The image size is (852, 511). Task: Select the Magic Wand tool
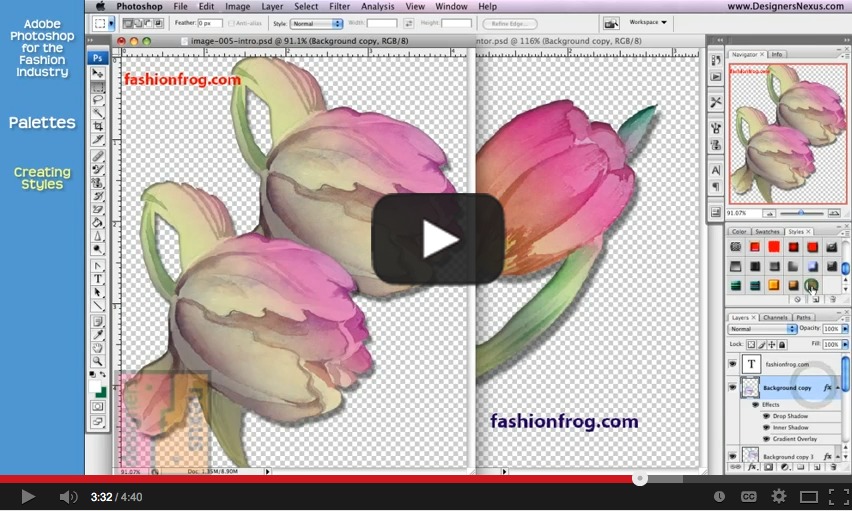tap(98, 113)
